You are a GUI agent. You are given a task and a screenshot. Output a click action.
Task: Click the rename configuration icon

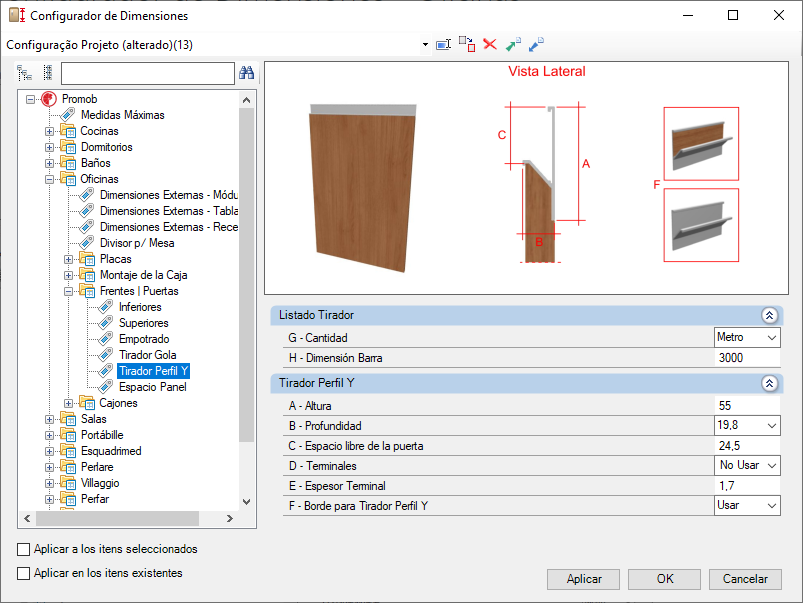point(444,45)
